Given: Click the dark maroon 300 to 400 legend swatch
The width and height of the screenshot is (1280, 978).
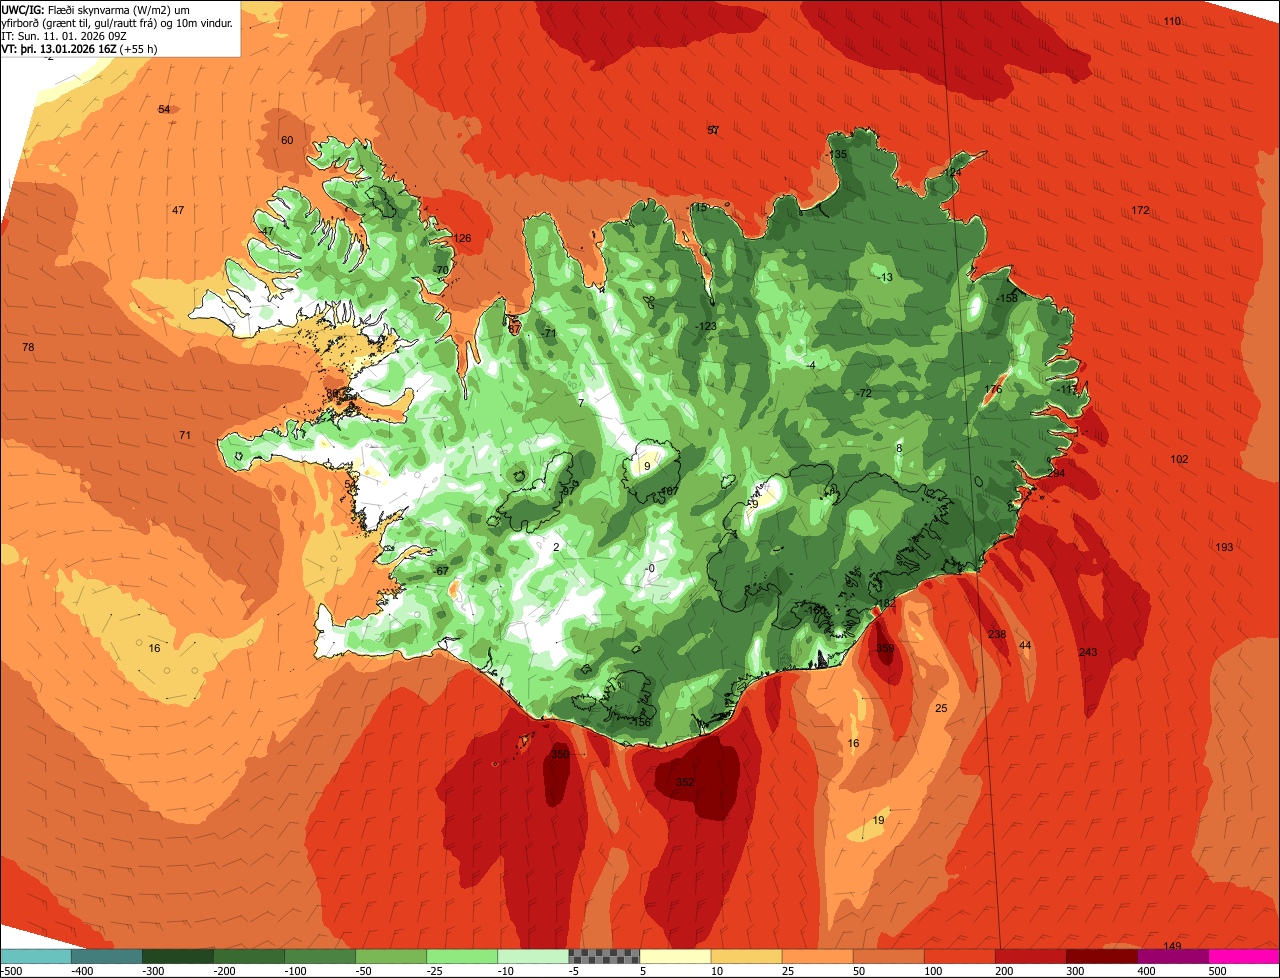Looking at the screenshot, I should coord(1102,955).
